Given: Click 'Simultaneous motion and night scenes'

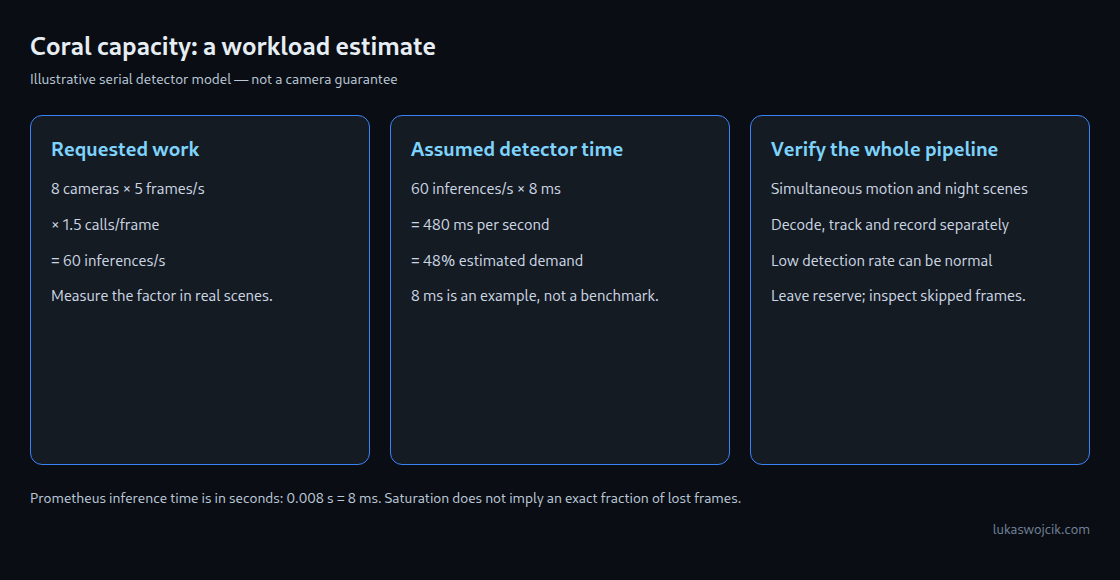Looking at the screenshot, I should point(899,189).
